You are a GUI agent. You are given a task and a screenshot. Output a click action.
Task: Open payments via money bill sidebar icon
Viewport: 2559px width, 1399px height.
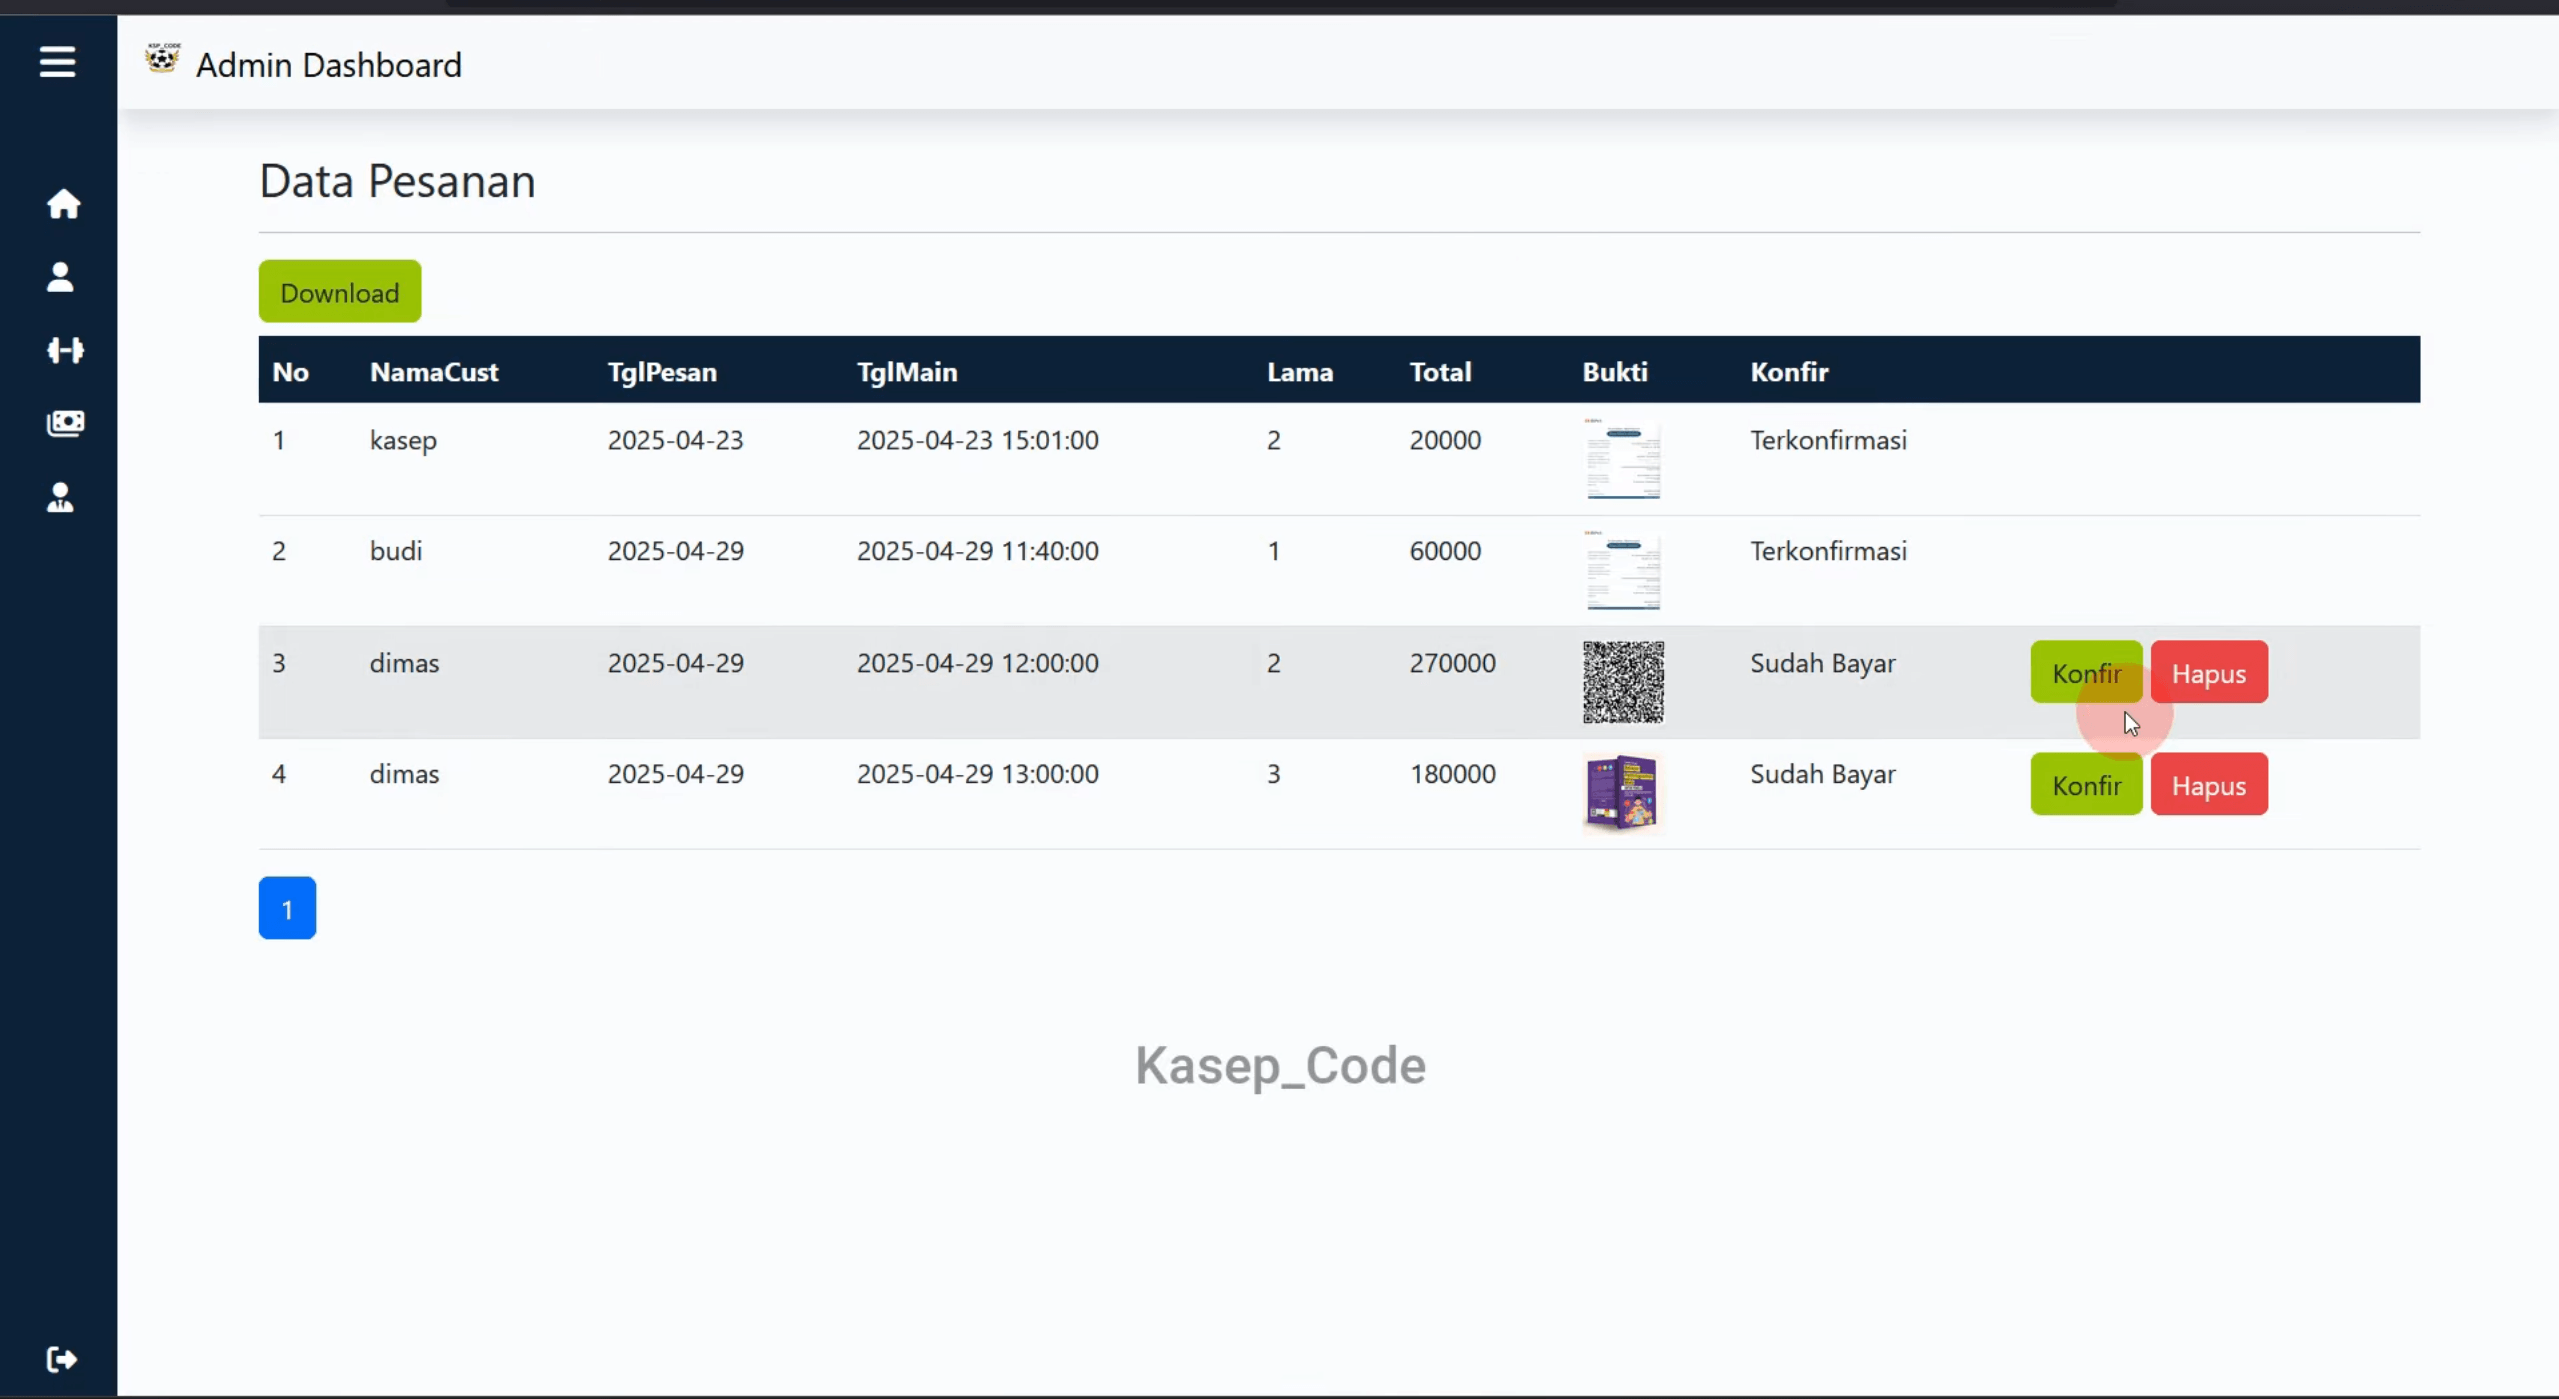coord(65,423)
